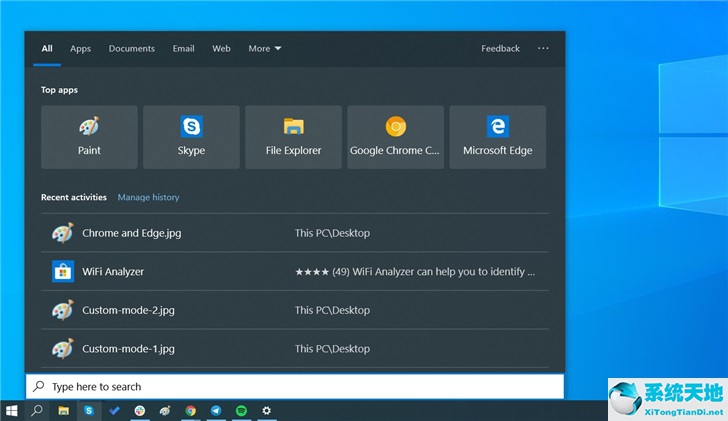
Task: Click the Paint icon beside Chrome and Edge.jpg
Action: click(63, 233)
